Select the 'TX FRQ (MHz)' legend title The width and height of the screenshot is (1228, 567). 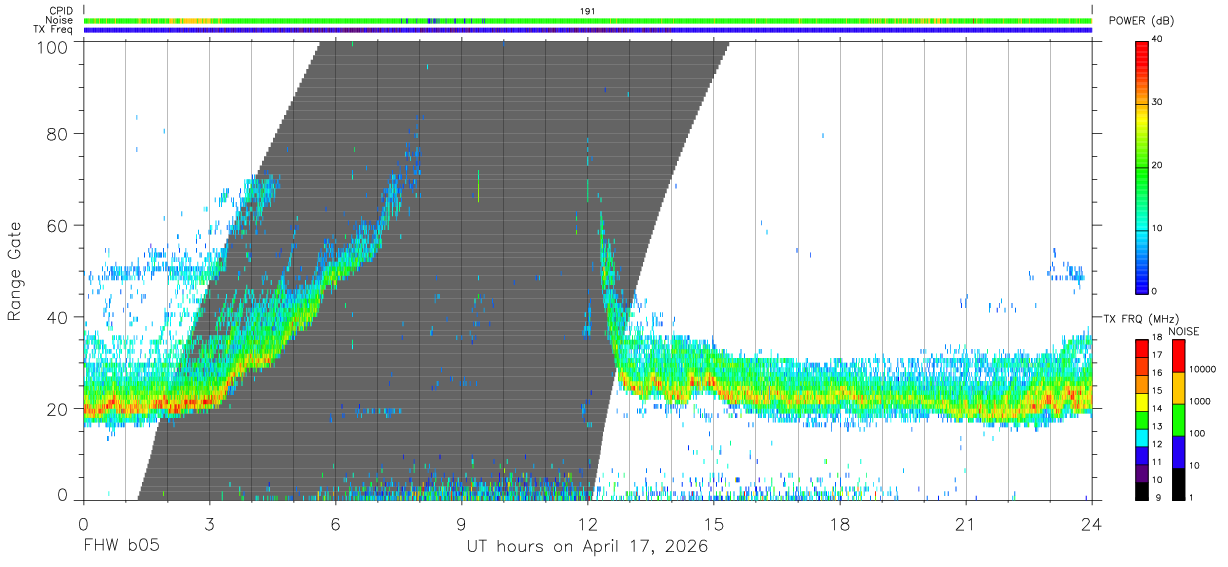click(1140, 318)
